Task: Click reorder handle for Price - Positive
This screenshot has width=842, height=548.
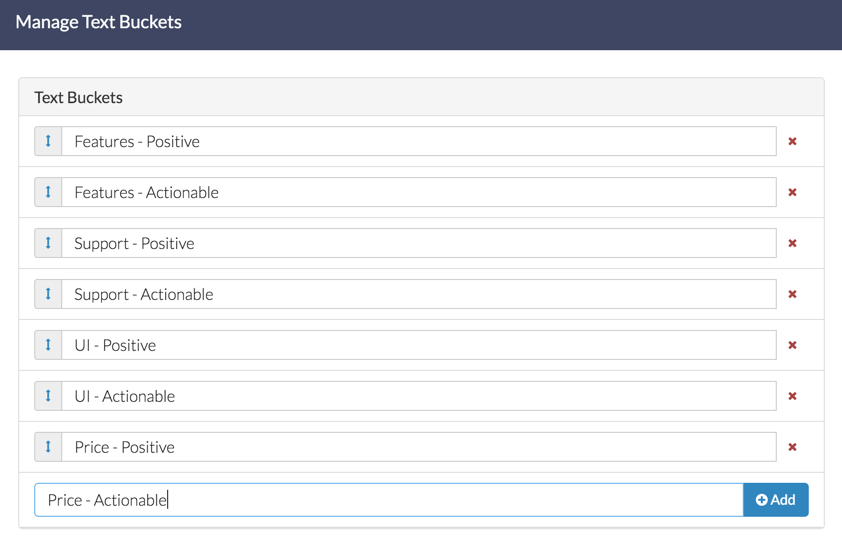Action: [x=48, y=448]
